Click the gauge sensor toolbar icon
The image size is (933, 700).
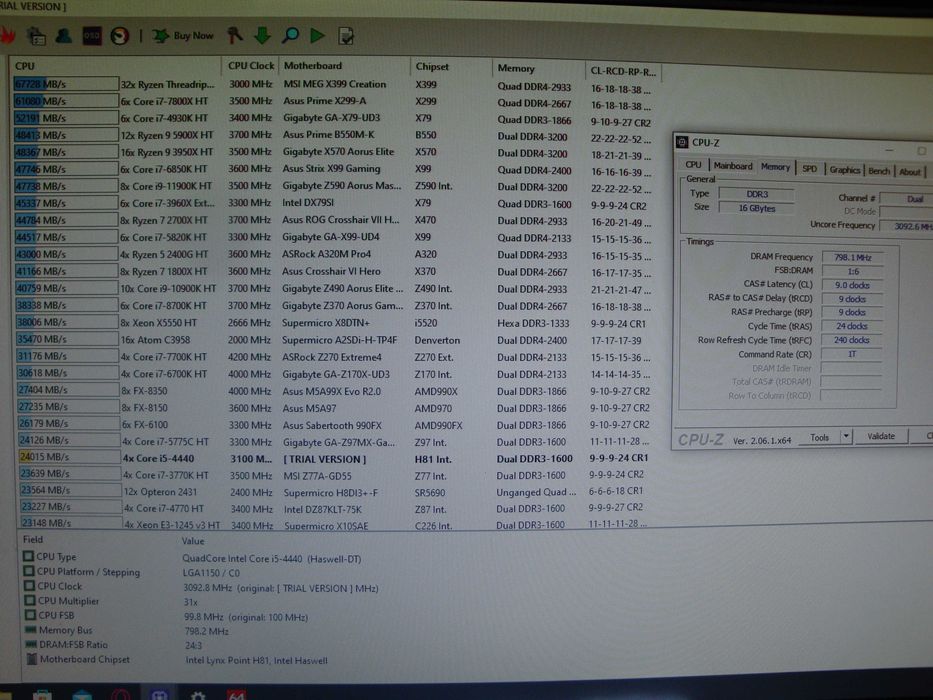pos(120,36)
